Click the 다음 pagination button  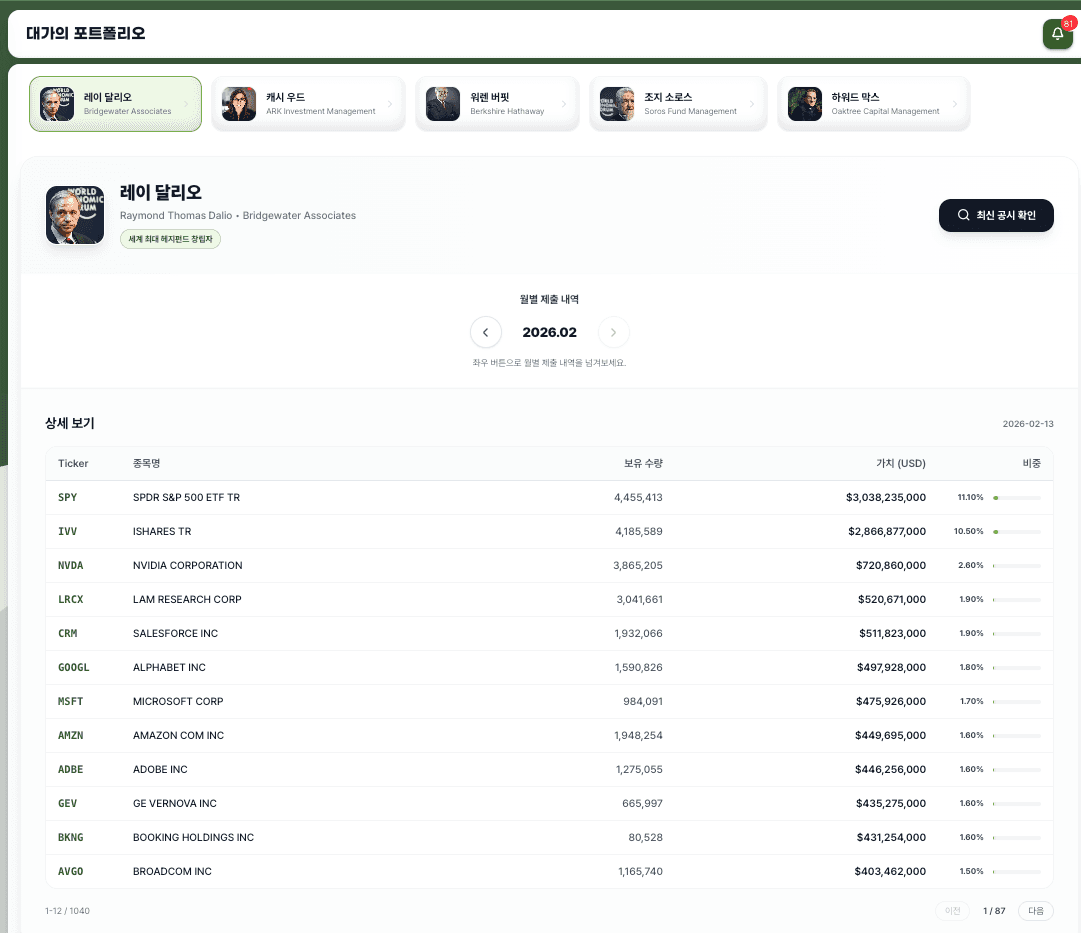click(1035, 911)
